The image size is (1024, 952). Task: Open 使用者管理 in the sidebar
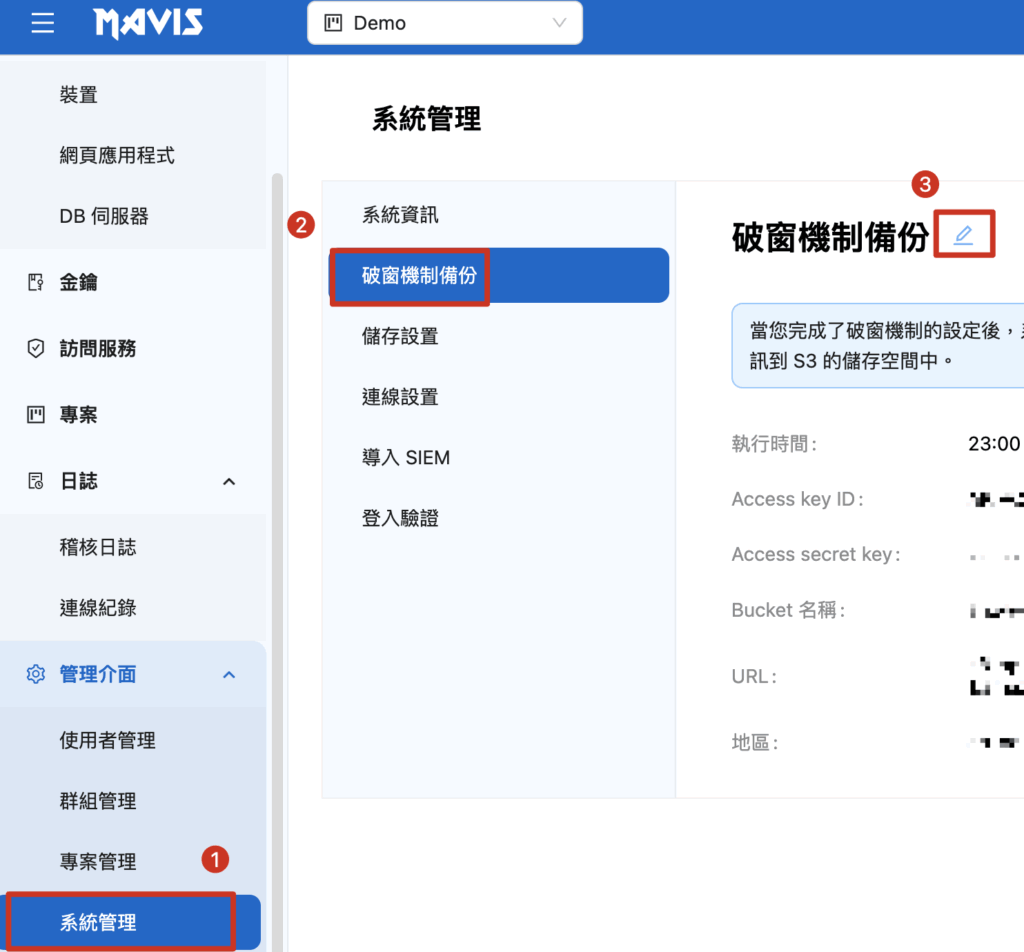[108, 741]
